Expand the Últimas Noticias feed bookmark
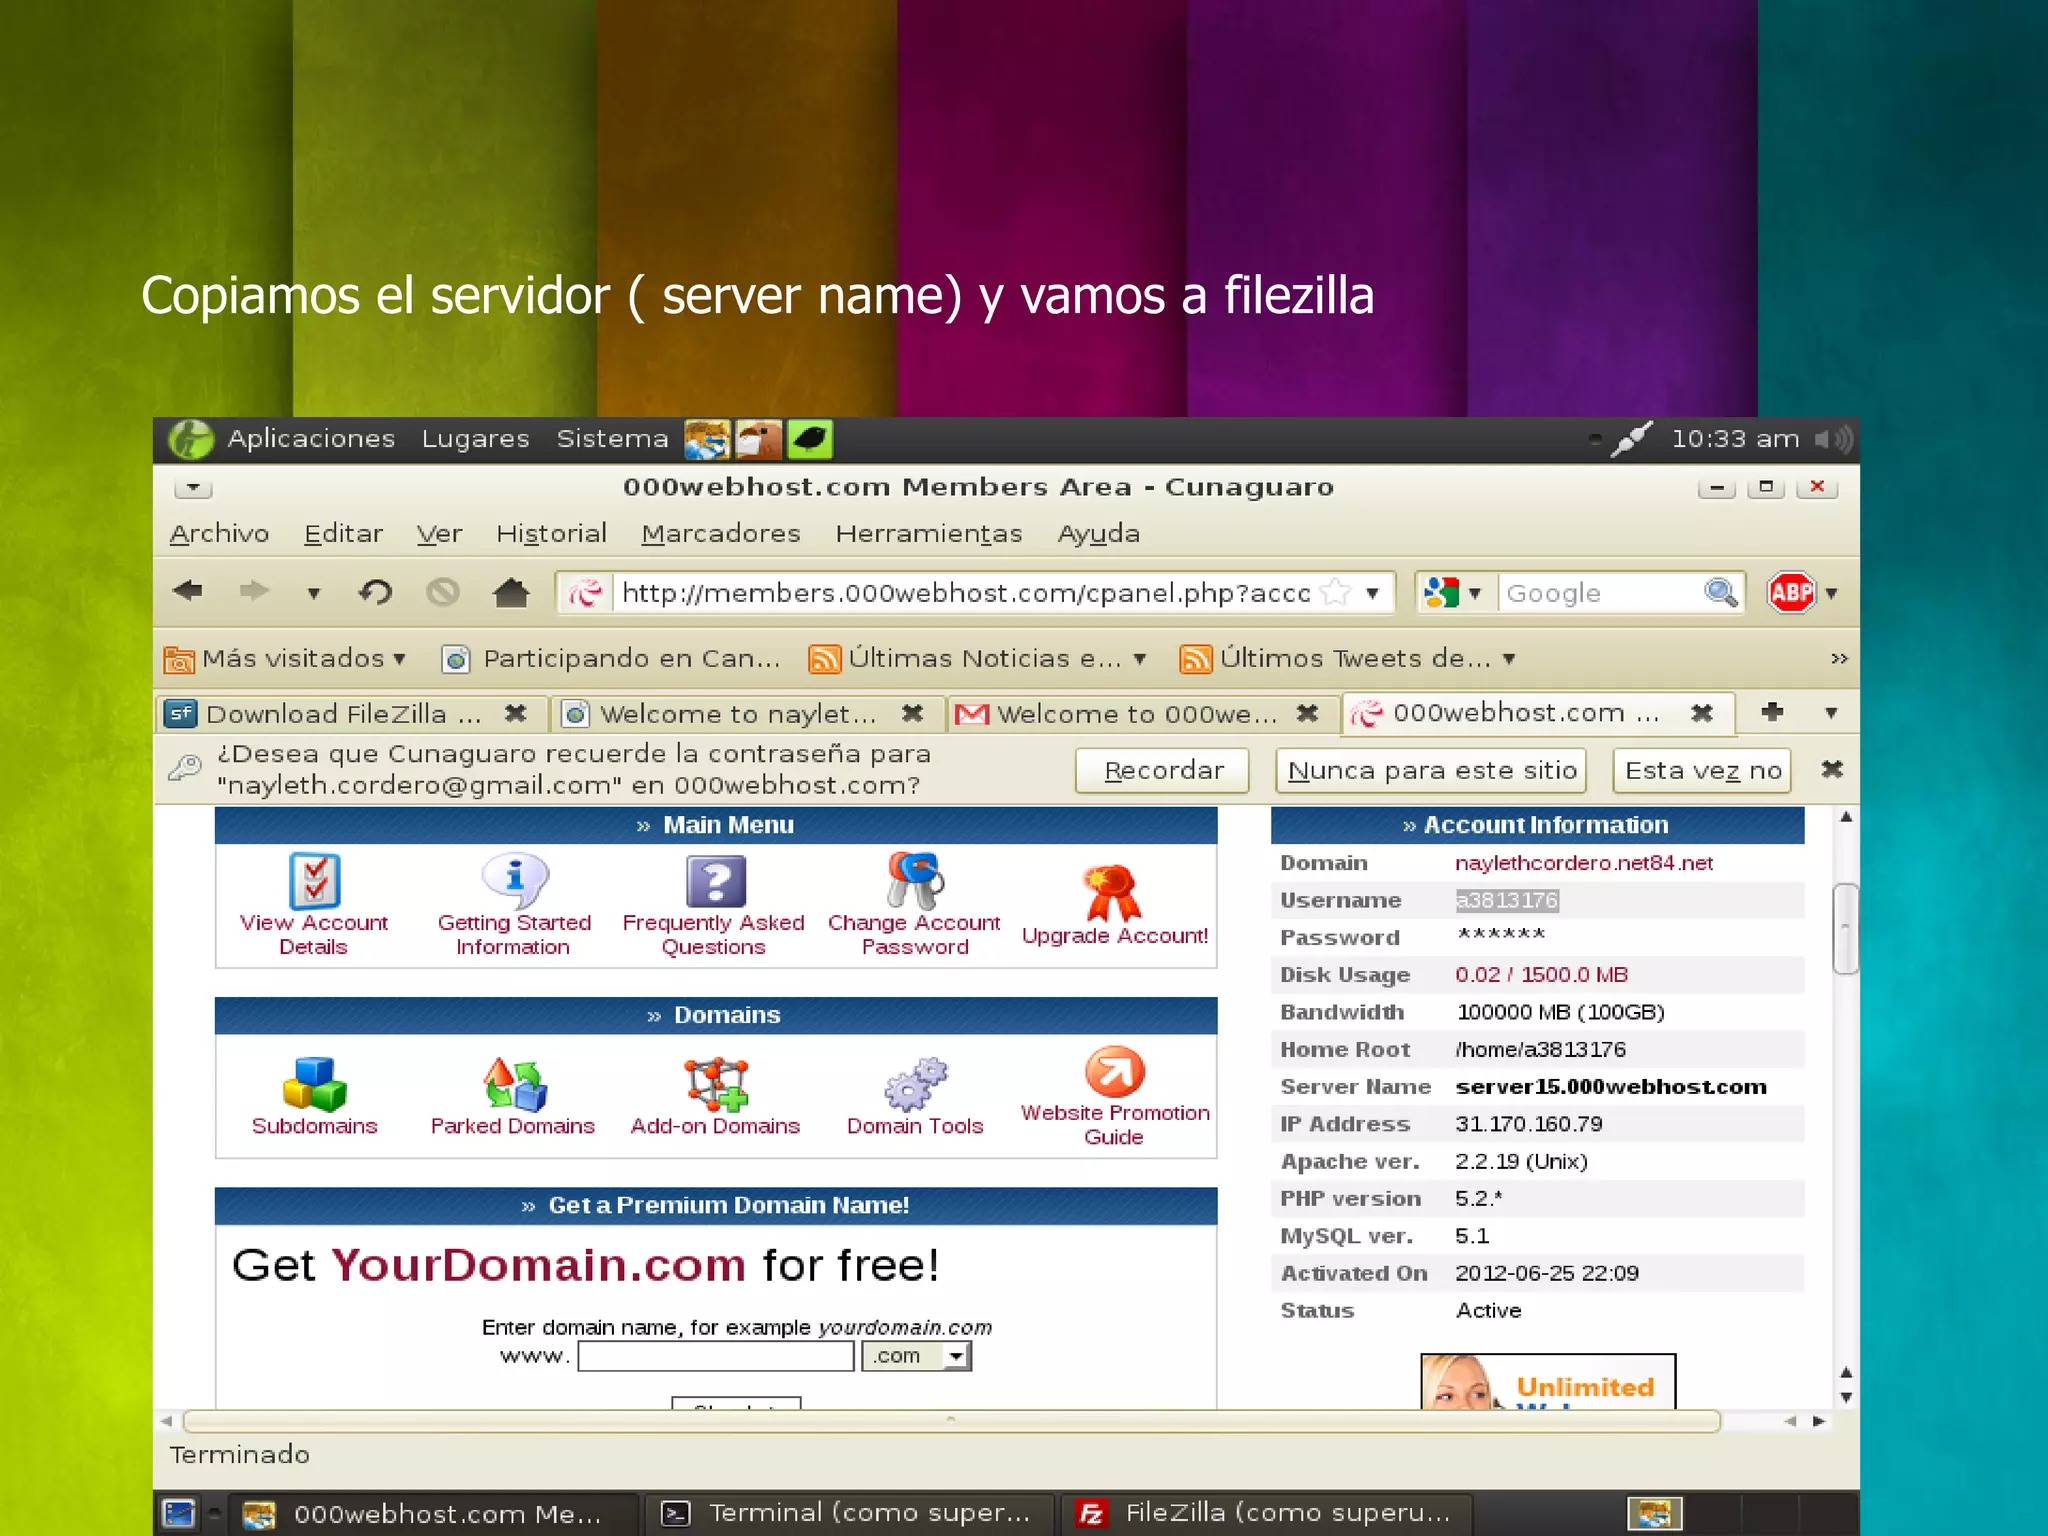 coord(977,658)
